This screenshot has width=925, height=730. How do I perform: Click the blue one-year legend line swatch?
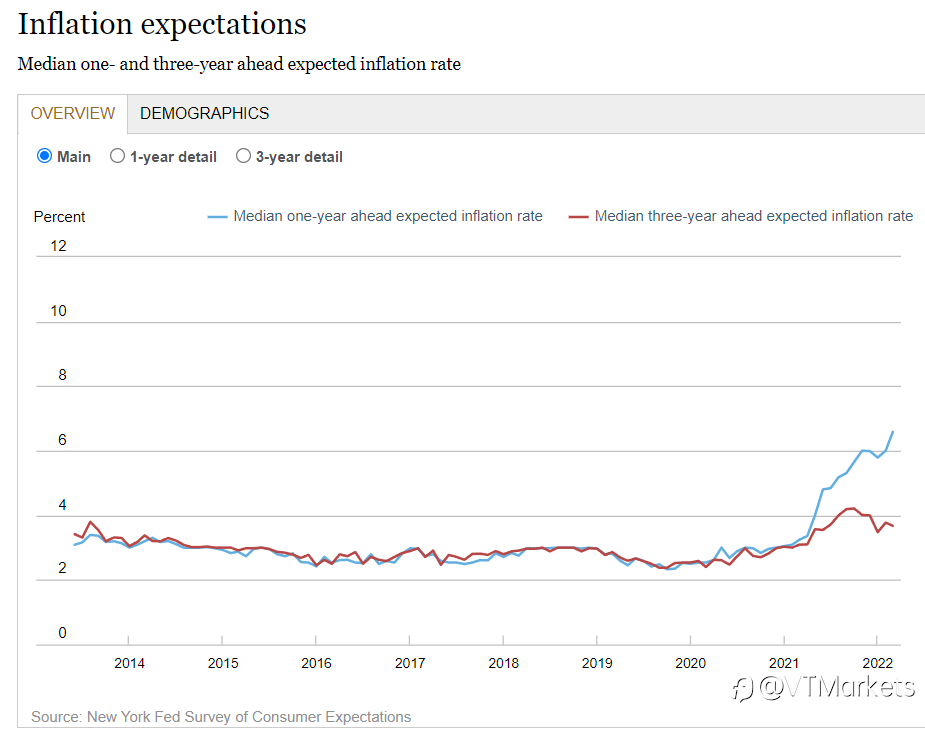tap(217, 217)
